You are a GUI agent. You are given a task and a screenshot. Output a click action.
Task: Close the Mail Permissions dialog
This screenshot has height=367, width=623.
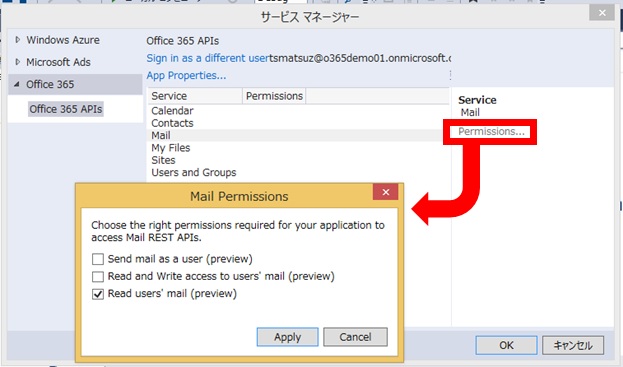(x=385, y=192)
